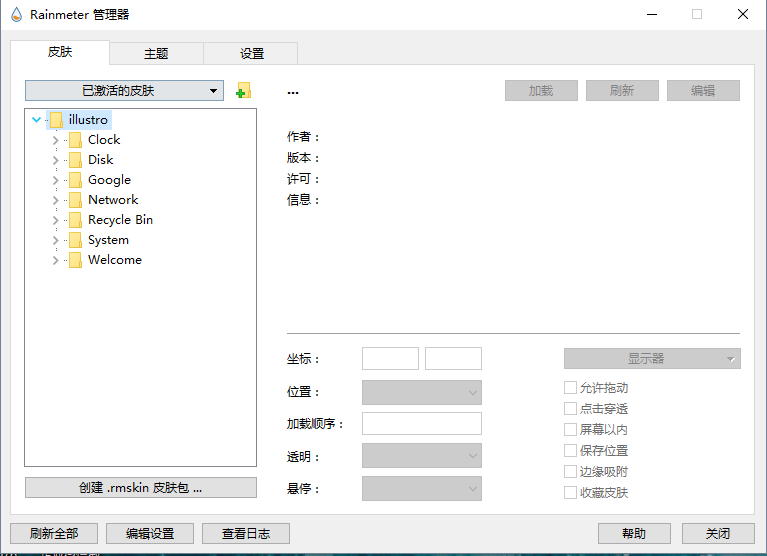Click the 刷新 button
This screenshot has width=767, height=556.
(x=622, y=90)
